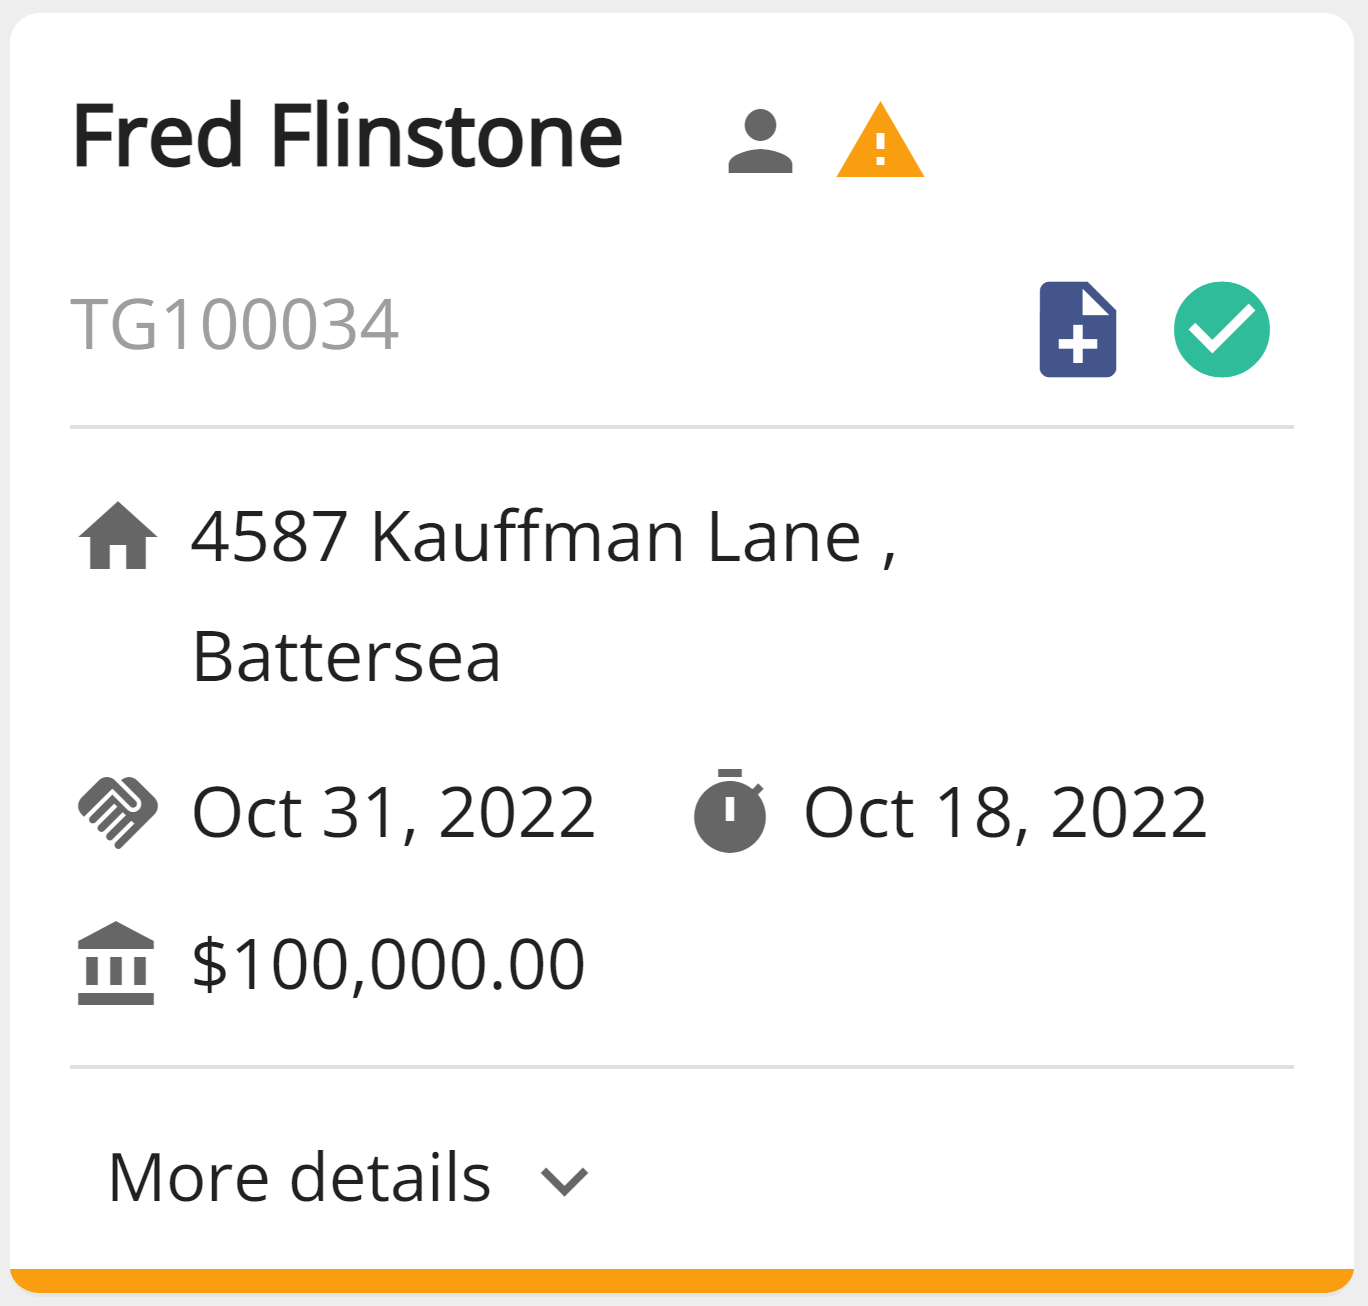Click the green checkmark status icon

(1222, 329)
